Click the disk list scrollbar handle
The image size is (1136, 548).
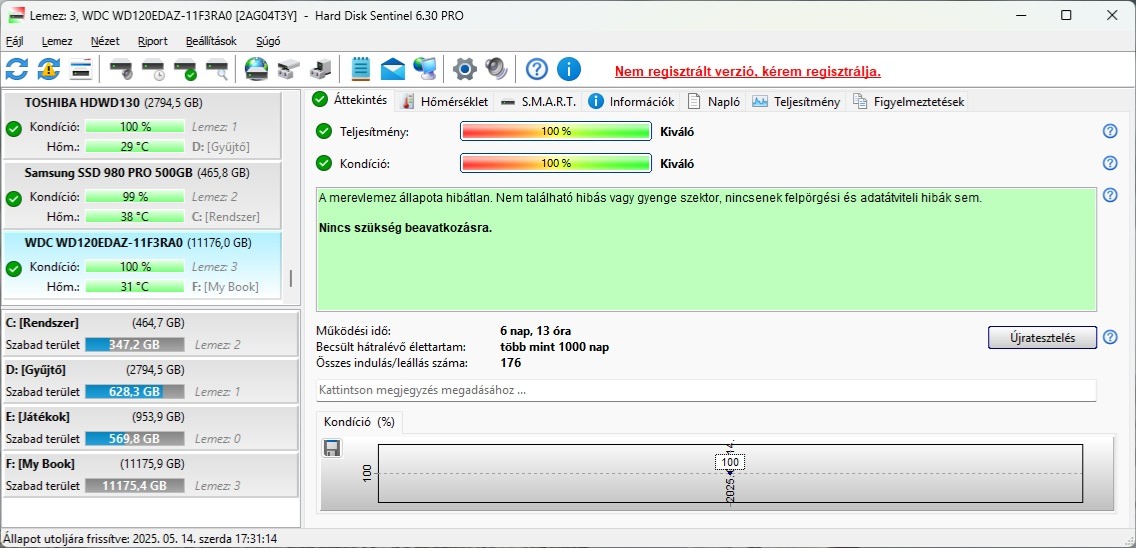291,278
